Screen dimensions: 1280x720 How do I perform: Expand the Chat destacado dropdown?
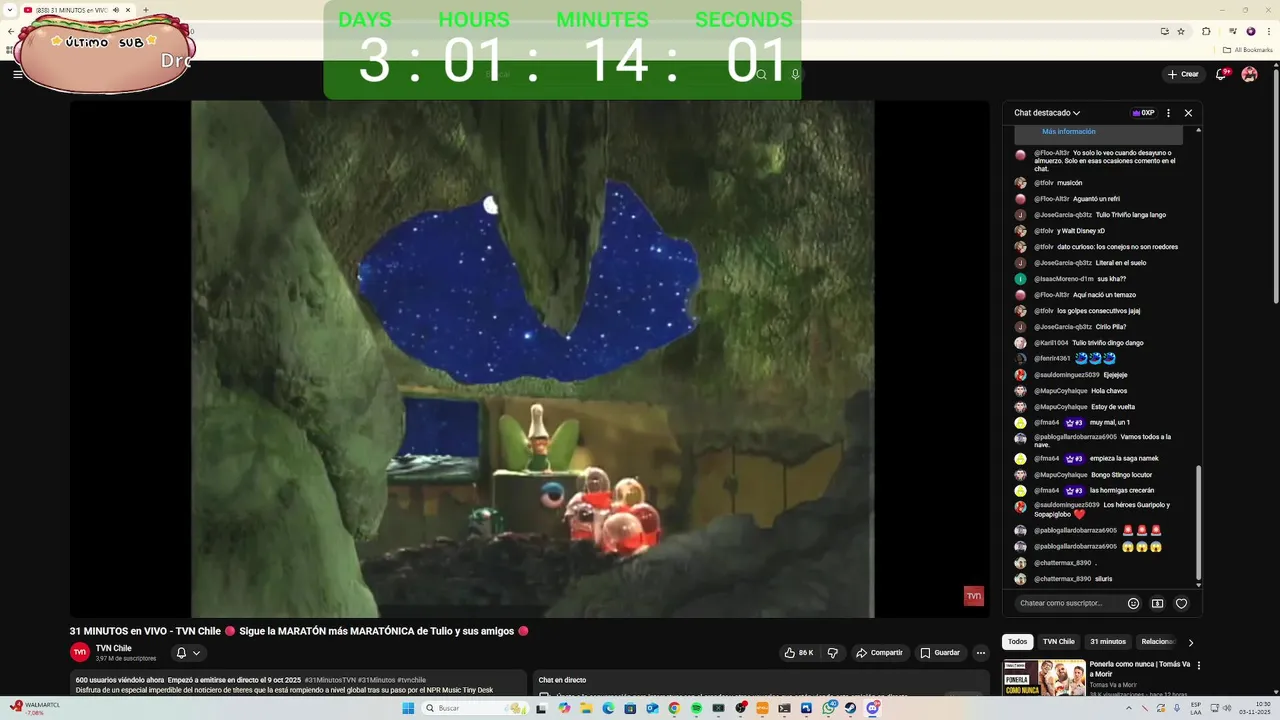pyautogui.click(x=1047, y=113)
